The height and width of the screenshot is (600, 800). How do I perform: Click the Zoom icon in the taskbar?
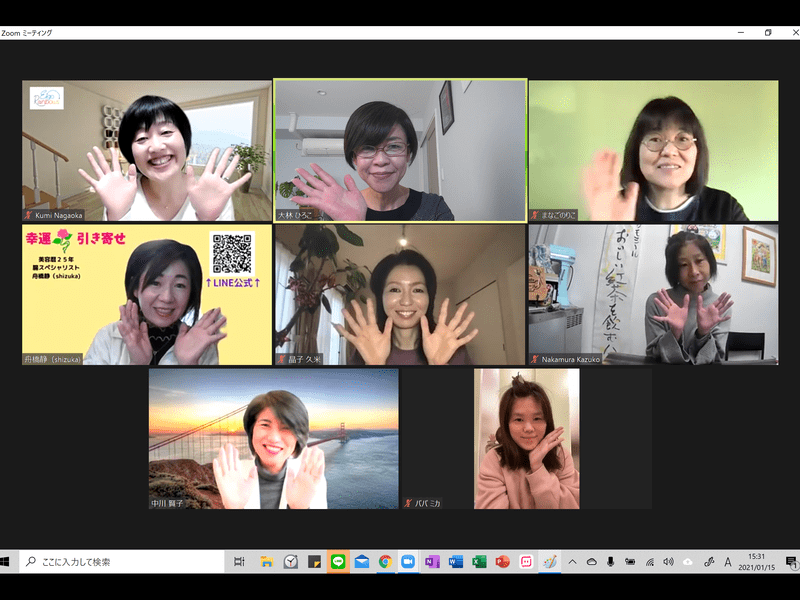pyautogui.click(x=408, y=562)
